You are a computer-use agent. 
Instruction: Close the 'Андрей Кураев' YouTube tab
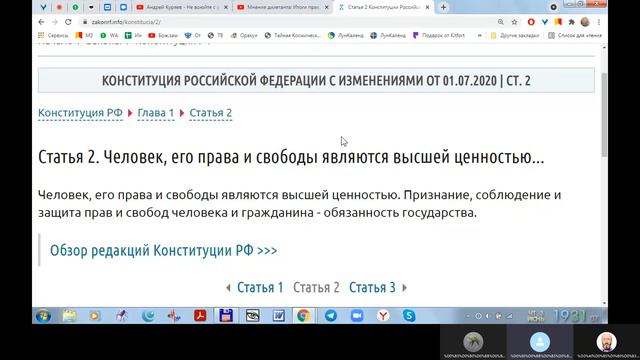tap(226, 7)
